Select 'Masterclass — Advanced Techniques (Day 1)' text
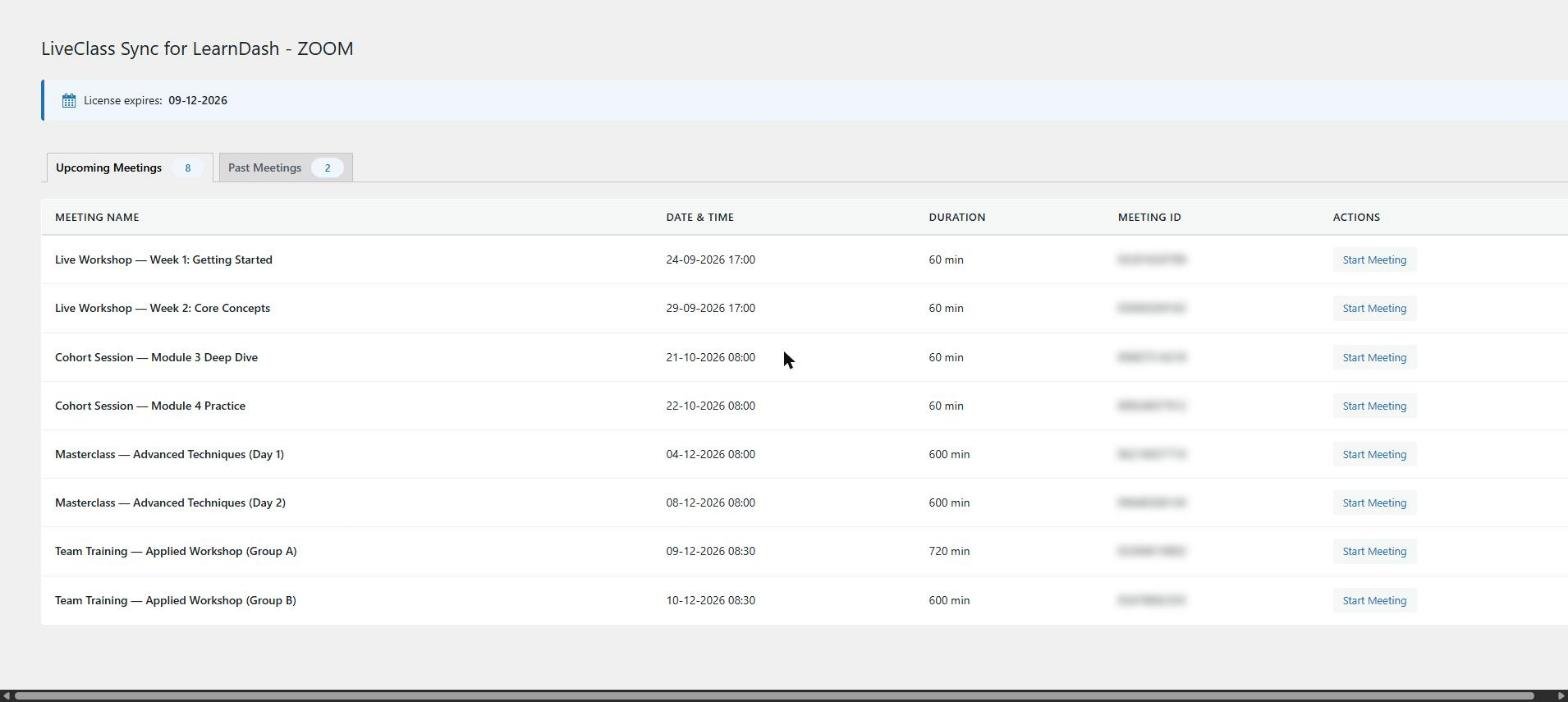 (169, 454)
